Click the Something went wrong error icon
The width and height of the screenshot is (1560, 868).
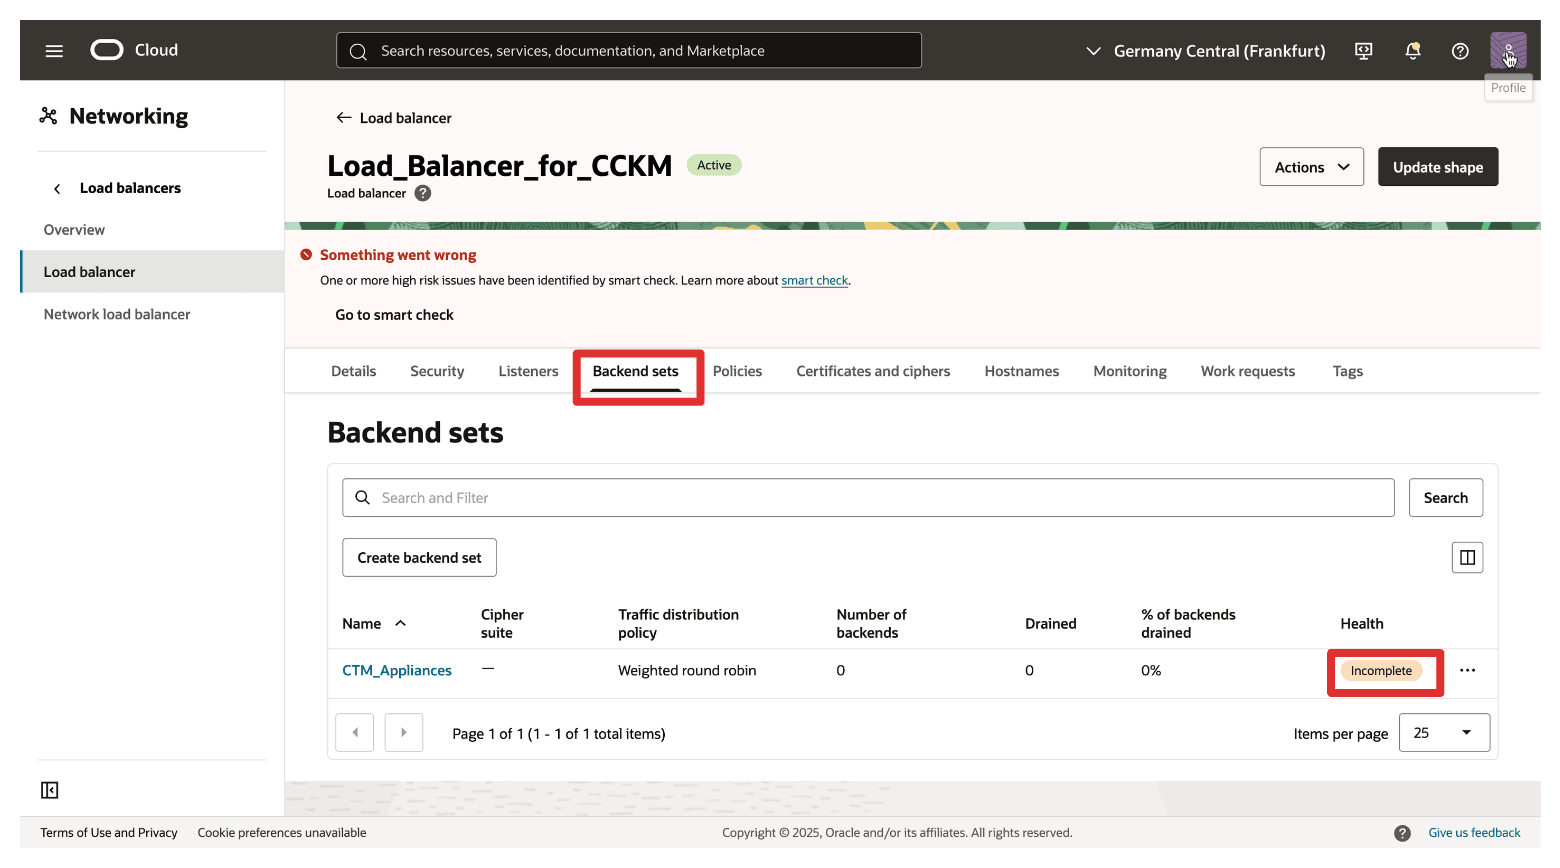point(306,255)
